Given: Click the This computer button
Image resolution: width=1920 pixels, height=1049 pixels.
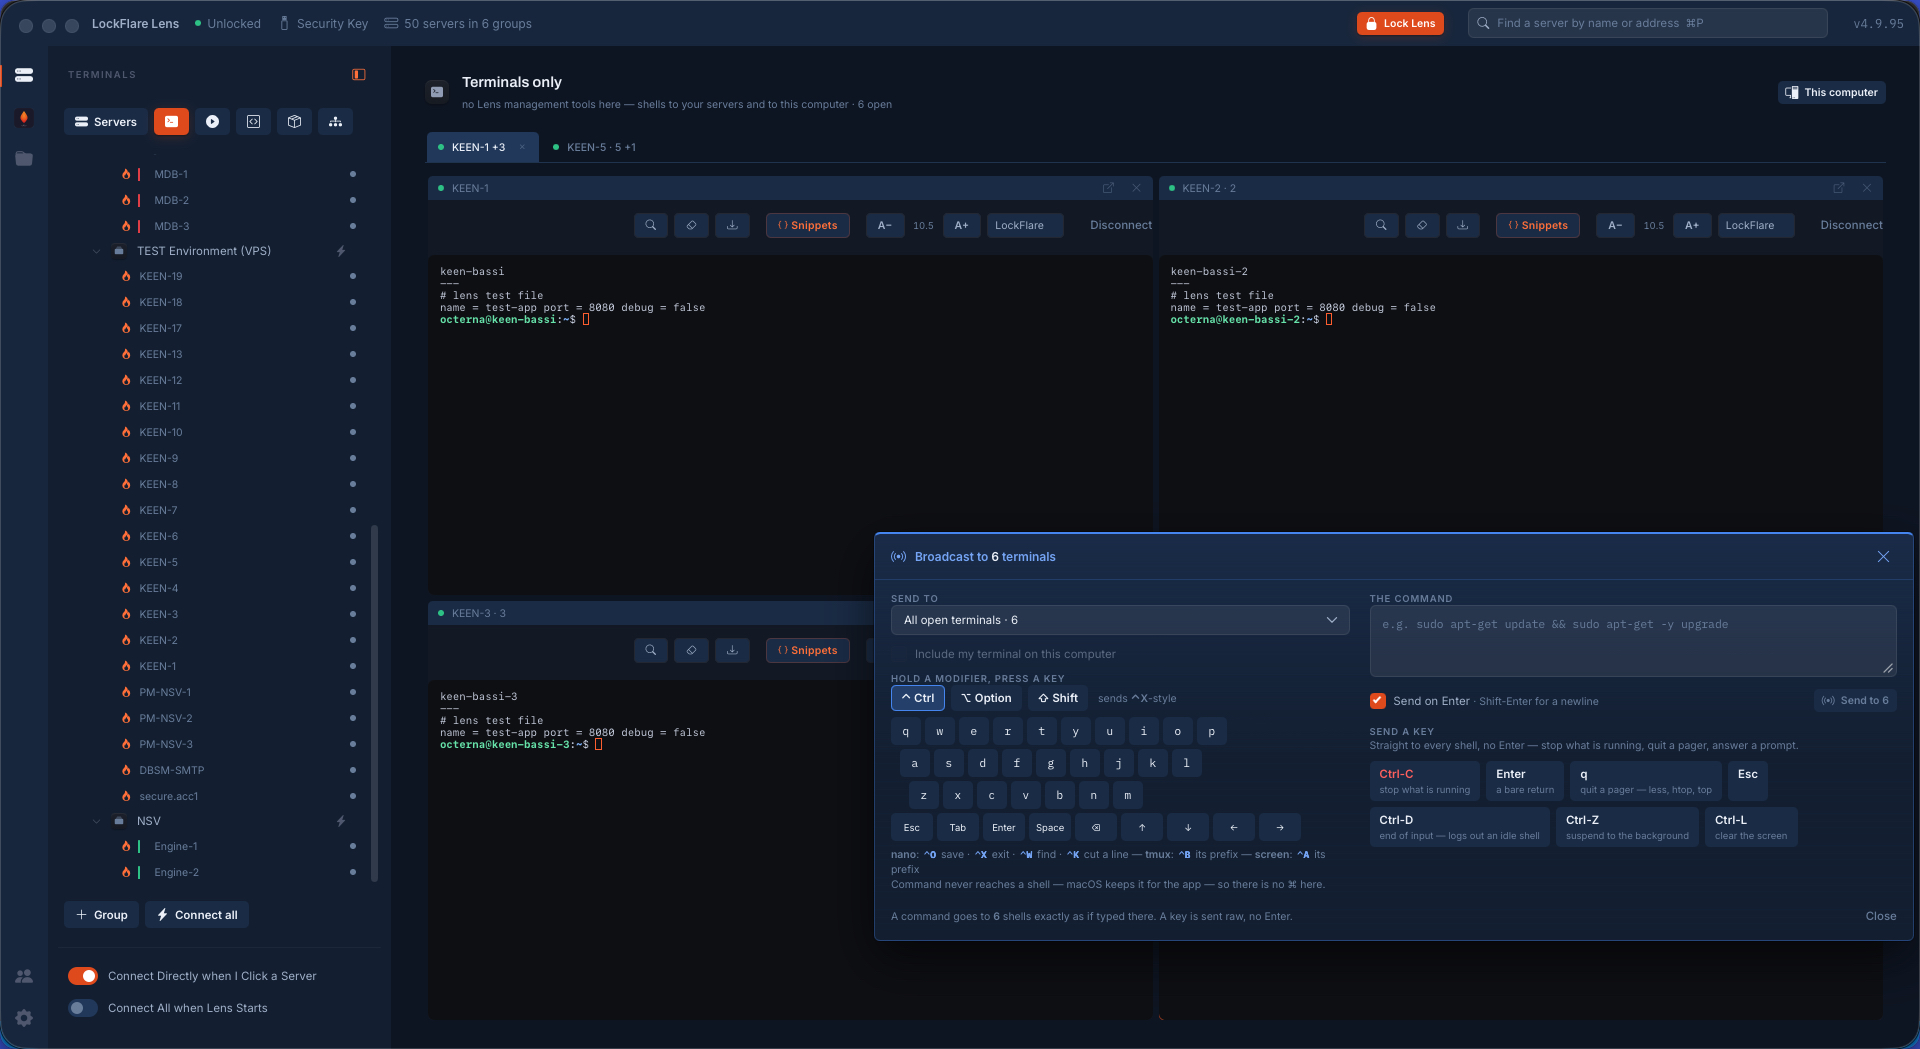Looking at the screenshot, I should 1832,92.
